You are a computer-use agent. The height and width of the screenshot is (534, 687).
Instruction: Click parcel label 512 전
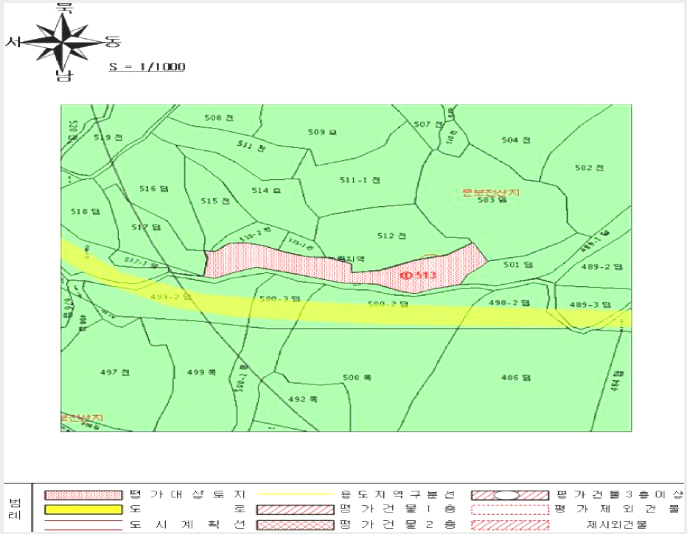point(392,236)
